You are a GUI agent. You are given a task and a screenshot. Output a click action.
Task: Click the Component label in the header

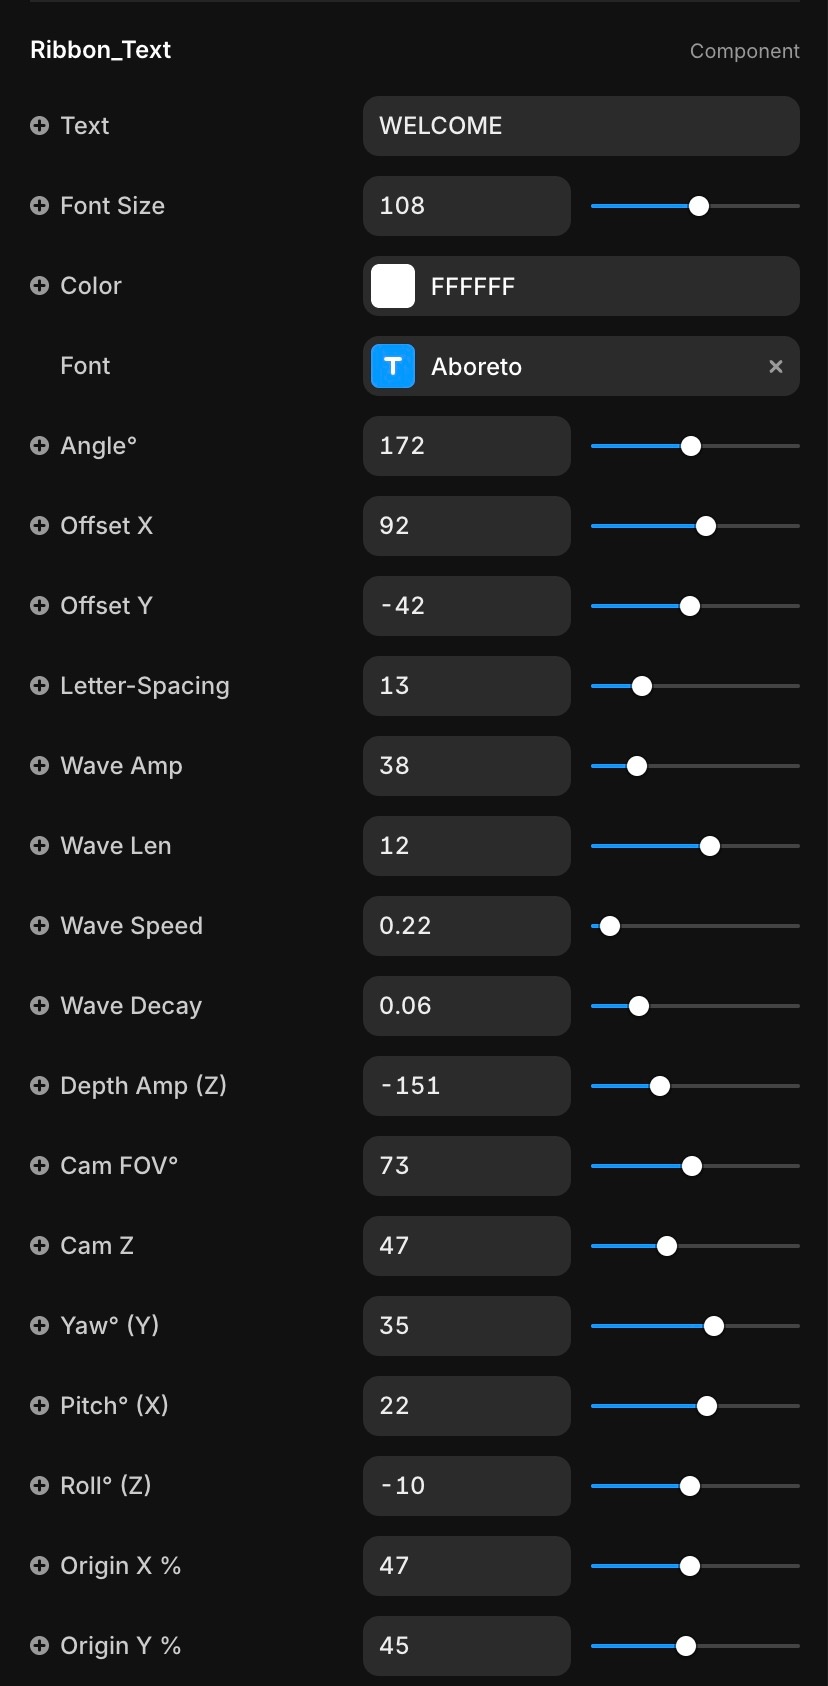pos(744,51)
